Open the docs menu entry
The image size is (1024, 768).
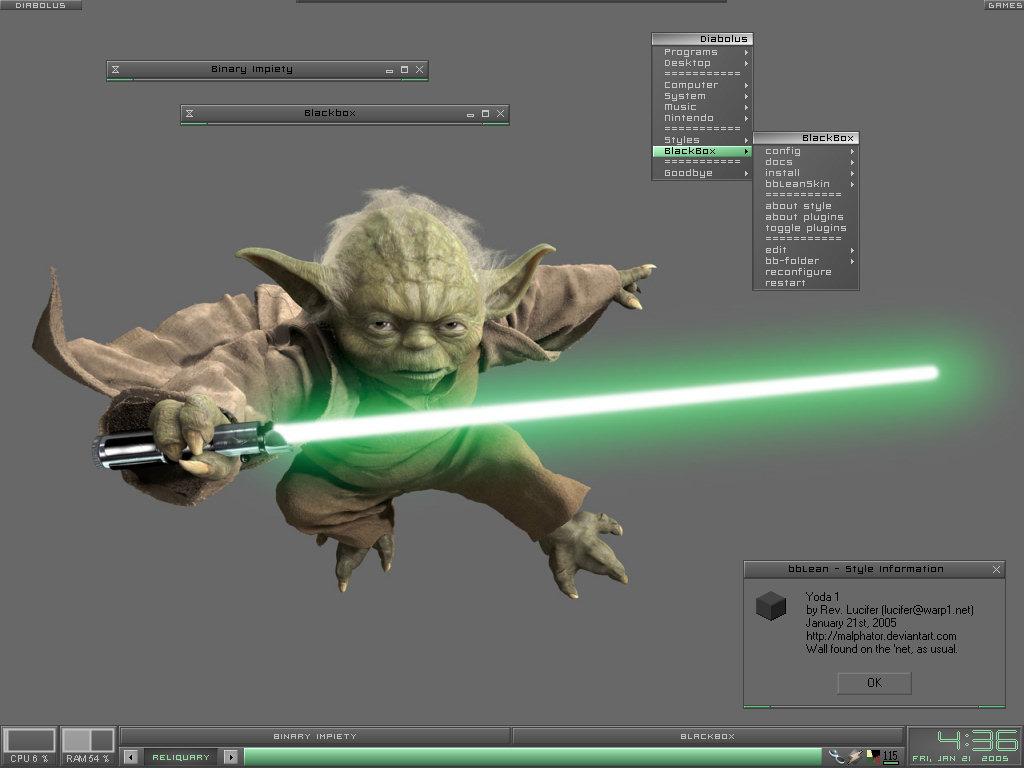tap(806, 163)
